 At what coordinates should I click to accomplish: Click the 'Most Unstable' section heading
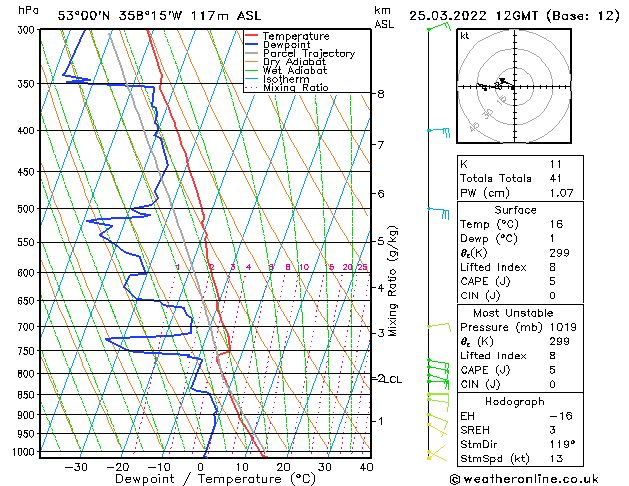coord(513,313)
